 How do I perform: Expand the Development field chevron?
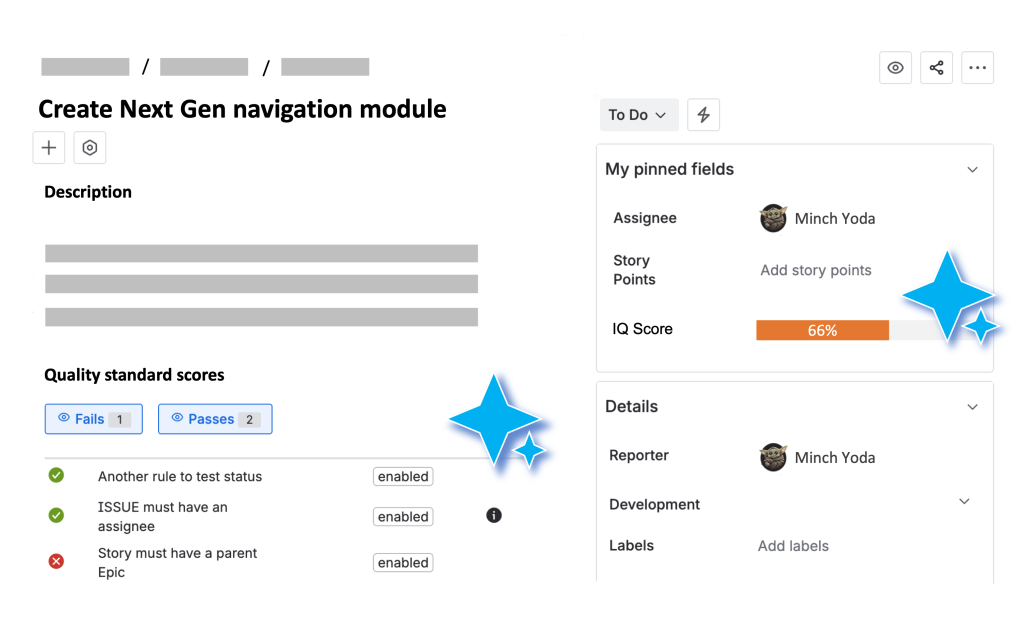click(964, 502)
